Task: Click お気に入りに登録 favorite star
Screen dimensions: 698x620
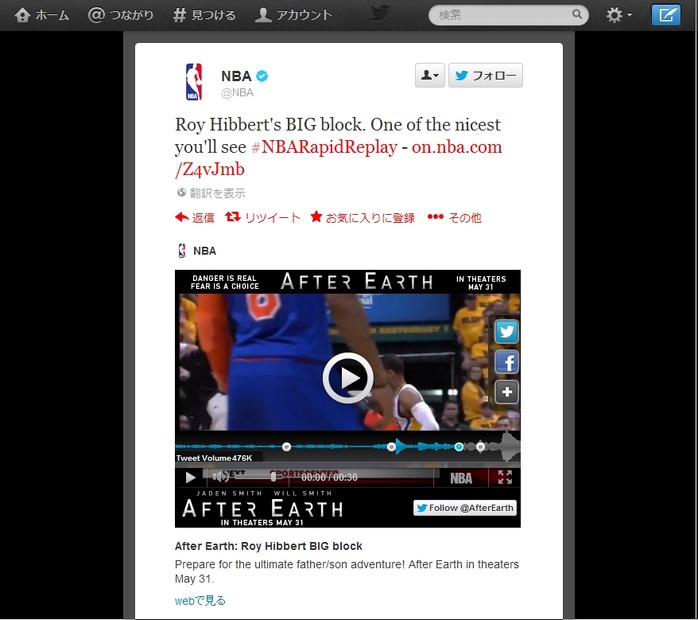Action: click(363, 218)
